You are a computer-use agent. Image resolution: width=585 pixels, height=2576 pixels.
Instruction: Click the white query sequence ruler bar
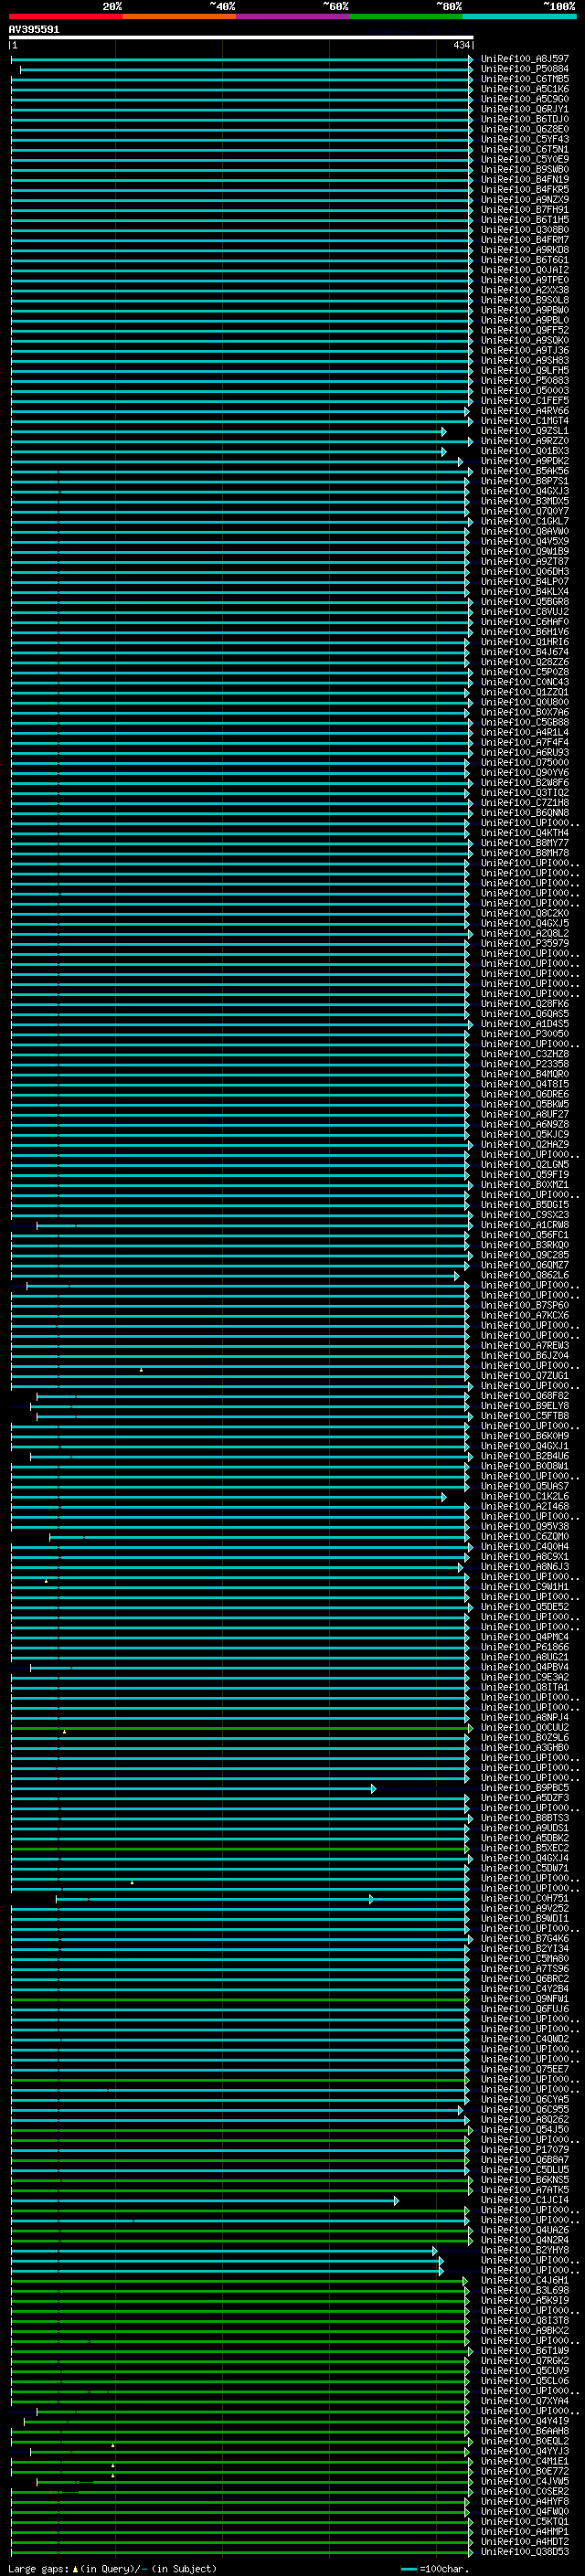pyautogui.click(x=241, y=38)
